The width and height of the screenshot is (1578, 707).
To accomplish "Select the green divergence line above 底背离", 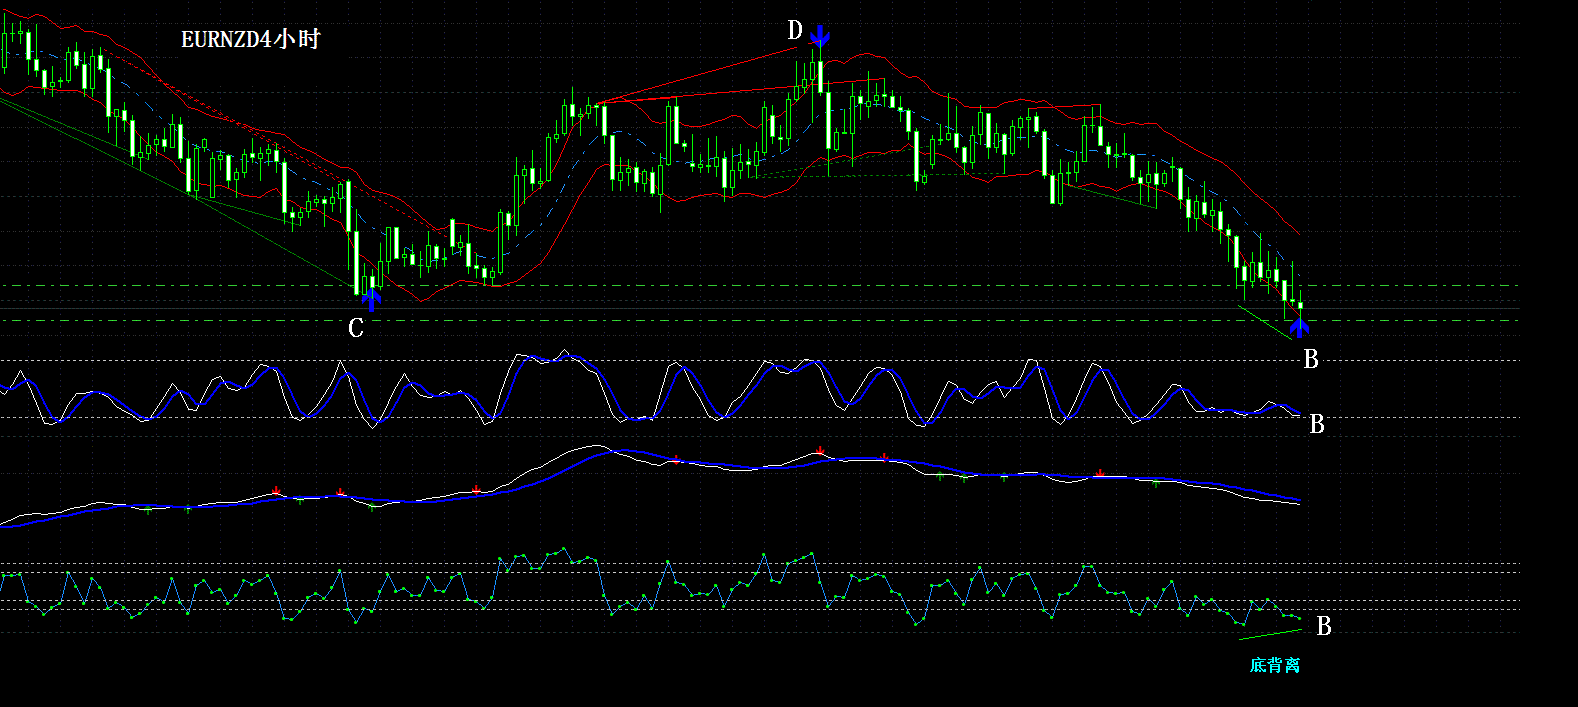I will pos(1270,634).
